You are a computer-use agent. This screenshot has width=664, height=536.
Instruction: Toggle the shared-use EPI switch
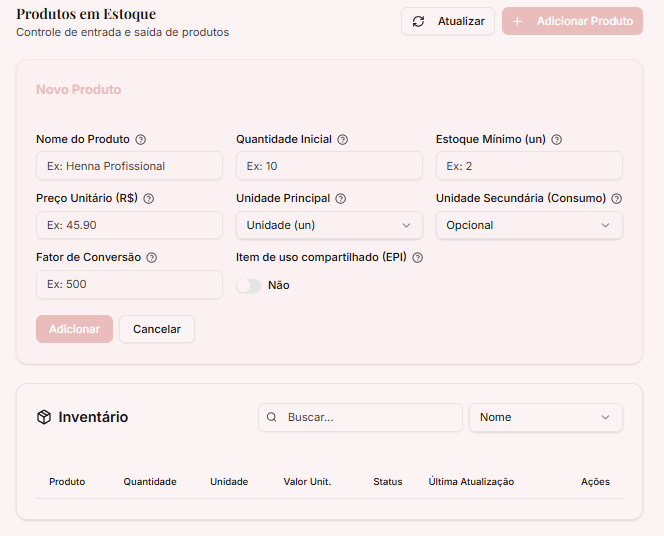tap(249, 286)
